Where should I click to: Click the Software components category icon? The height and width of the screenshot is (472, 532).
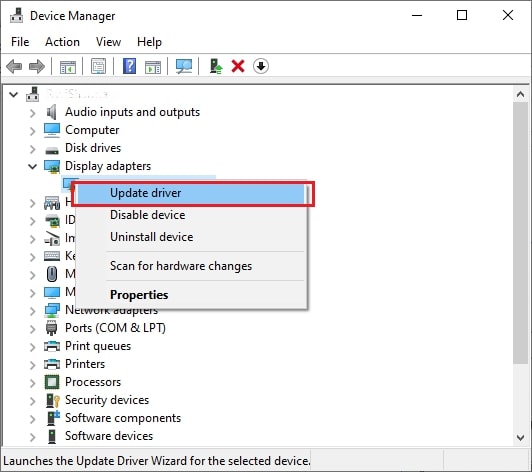pyautogui.click(x=53, y=418)
